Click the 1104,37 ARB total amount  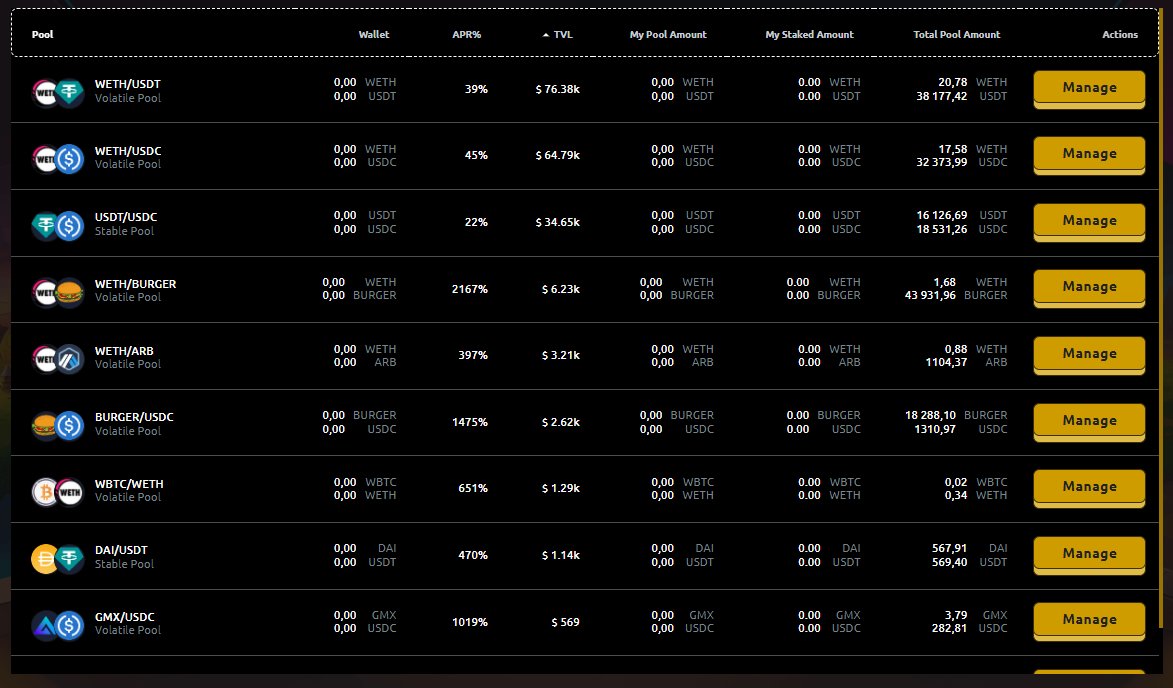pos(966,362)
